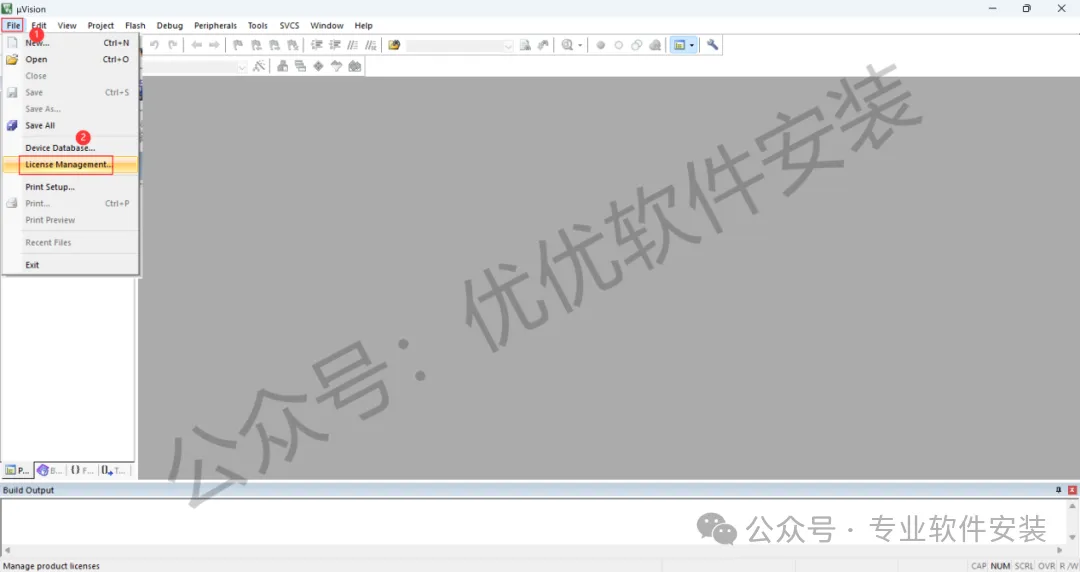Click the Undo toolbar icon
This screenshot has height=572, width=1080.
[154, 45]
